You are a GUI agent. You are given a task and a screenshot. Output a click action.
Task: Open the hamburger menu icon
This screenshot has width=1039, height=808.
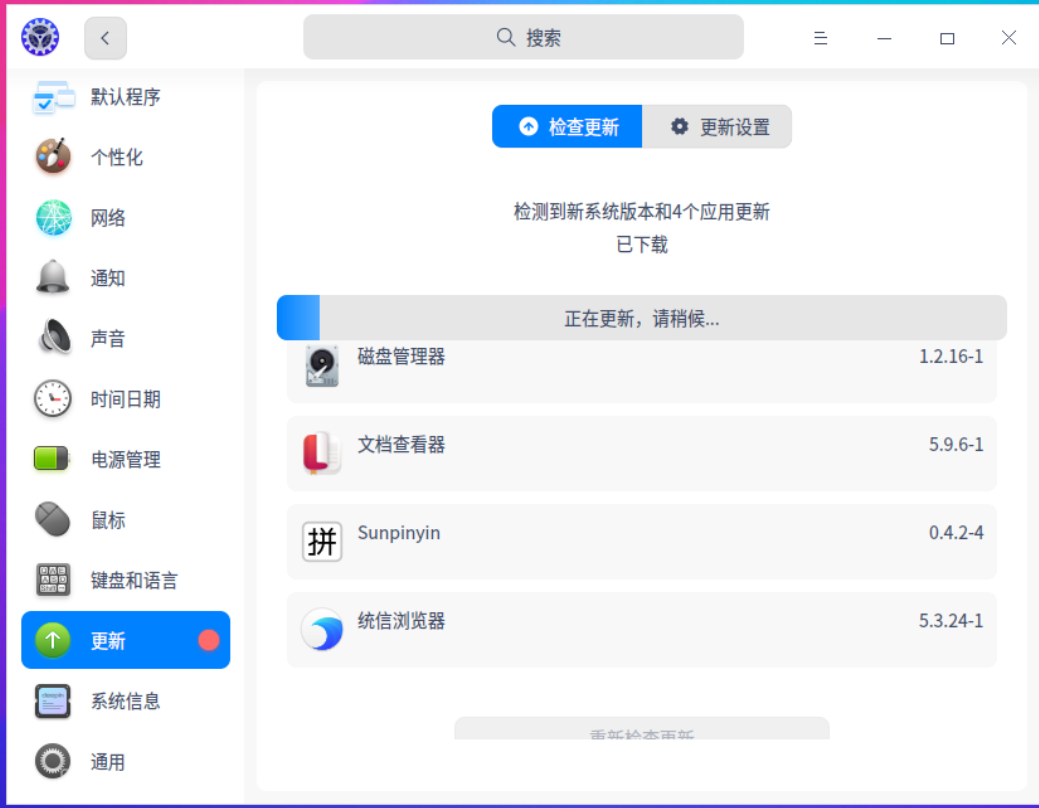(x=820, y=38)
